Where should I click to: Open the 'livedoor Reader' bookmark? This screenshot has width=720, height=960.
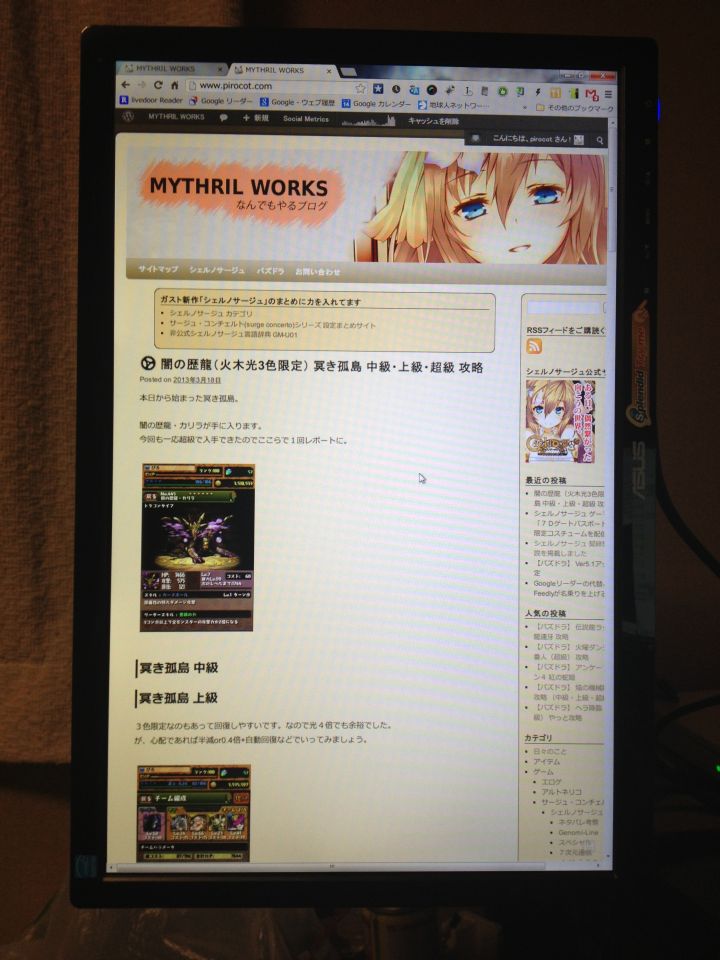tap(151, 101)
